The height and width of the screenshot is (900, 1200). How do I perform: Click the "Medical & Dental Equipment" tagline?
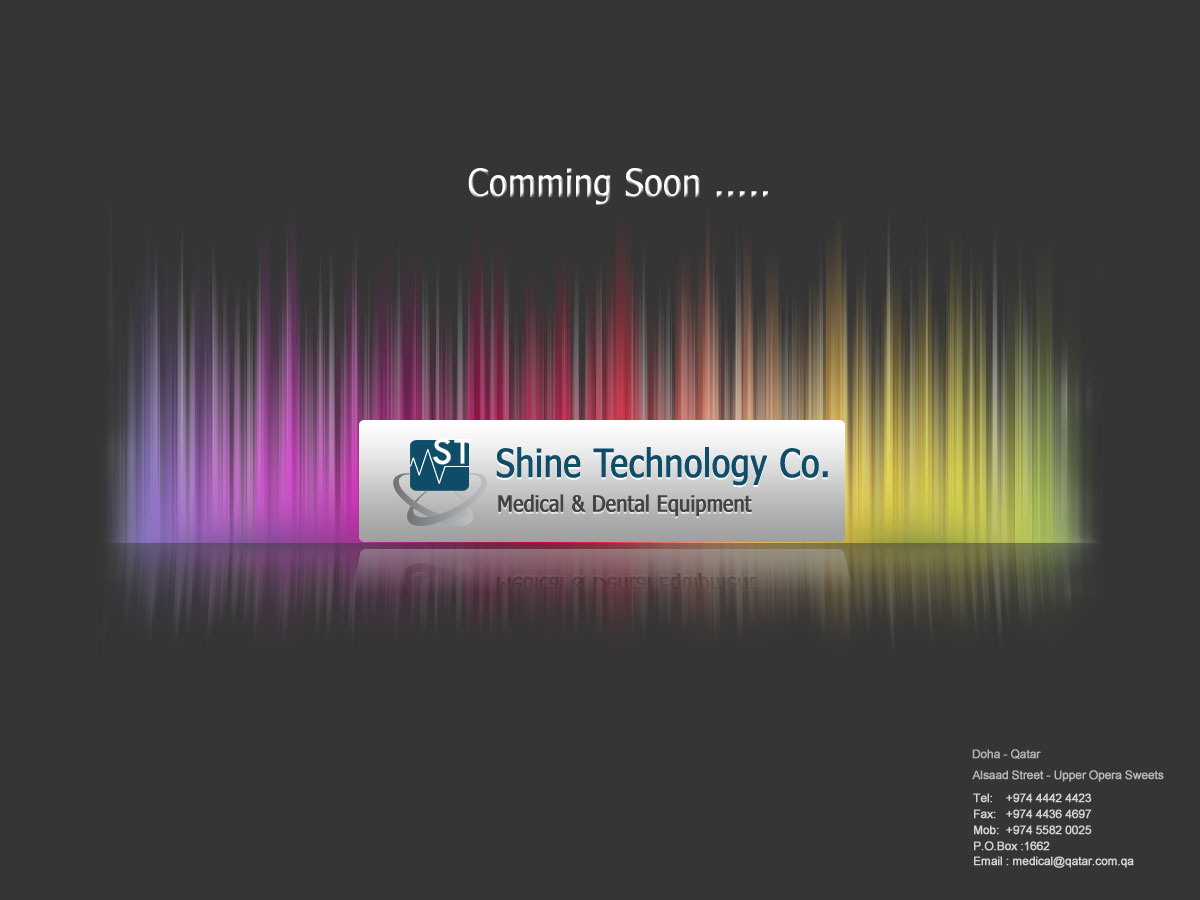624,505
